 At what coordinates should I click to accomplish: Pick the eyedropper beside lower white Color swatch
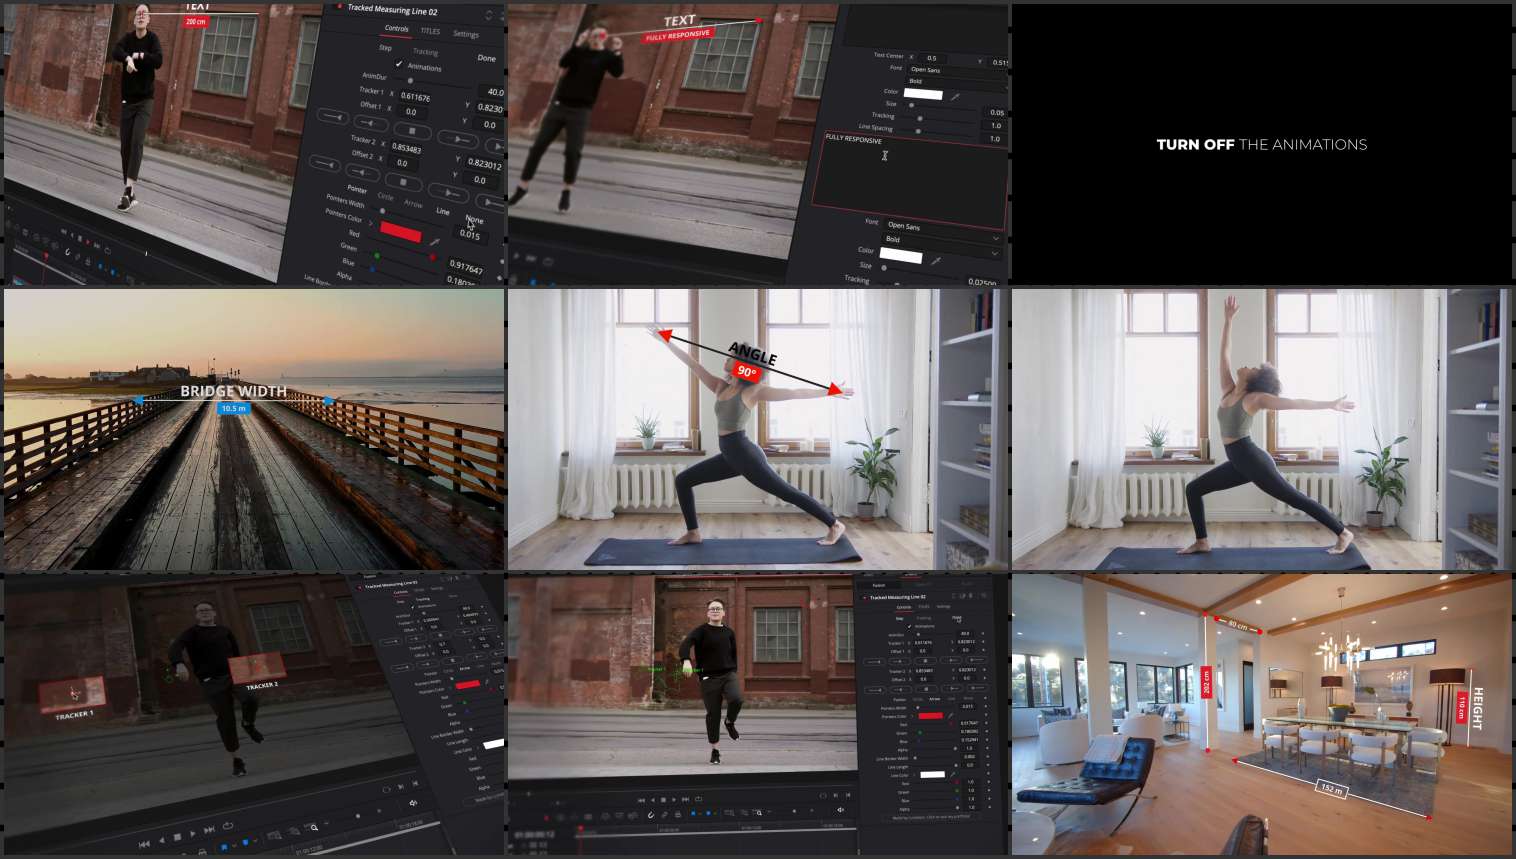[935, 261]
